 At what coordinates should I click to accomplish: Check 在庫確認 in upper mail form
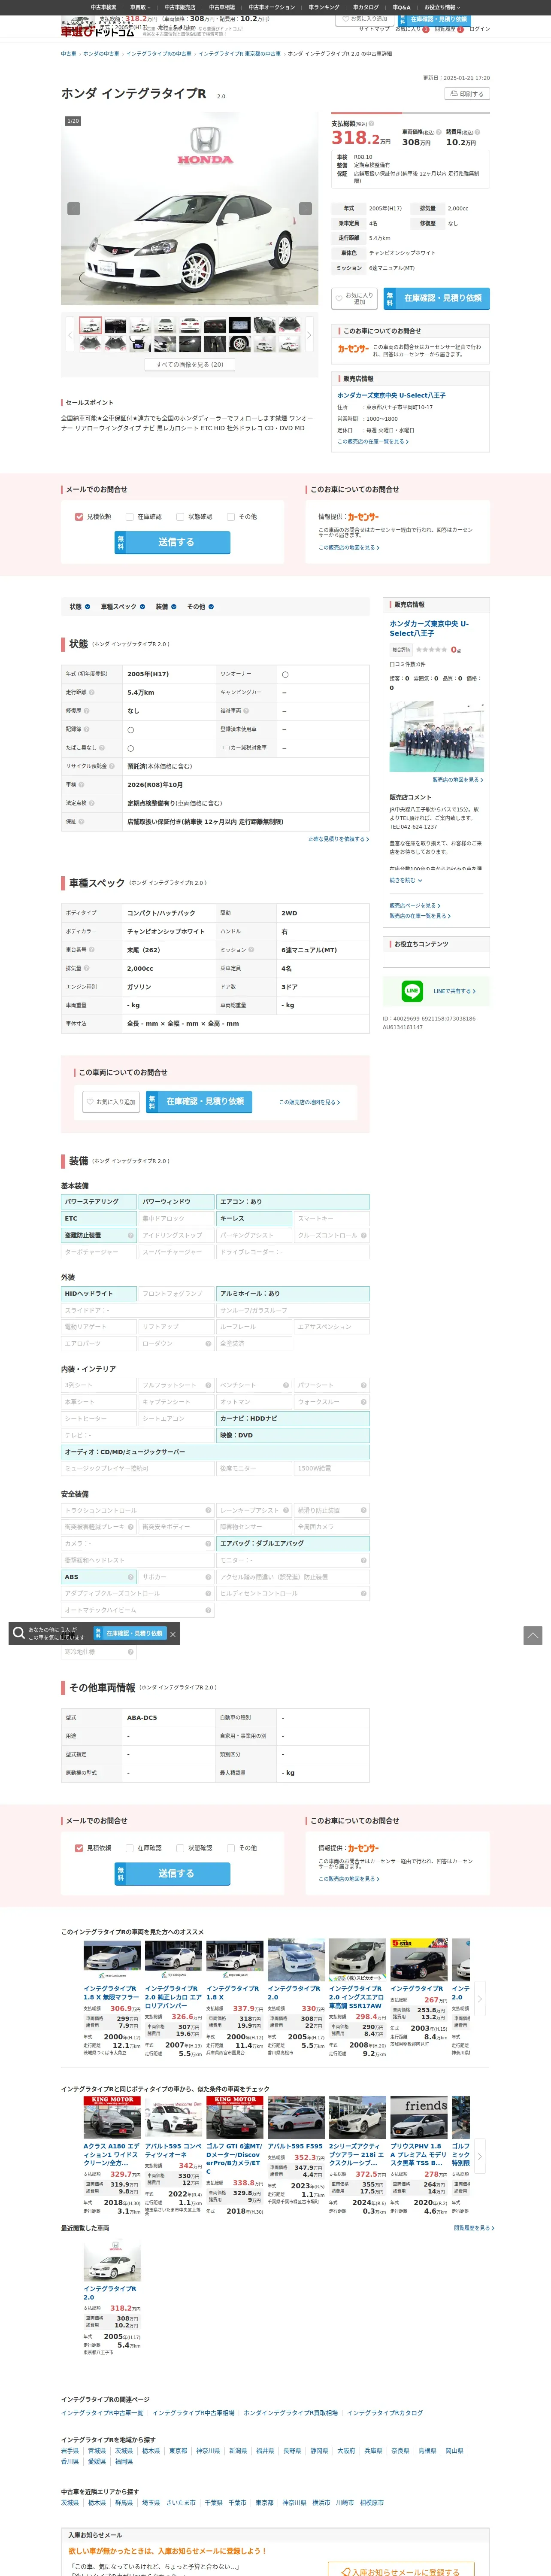pyautogui.click(x=130, y=517)
